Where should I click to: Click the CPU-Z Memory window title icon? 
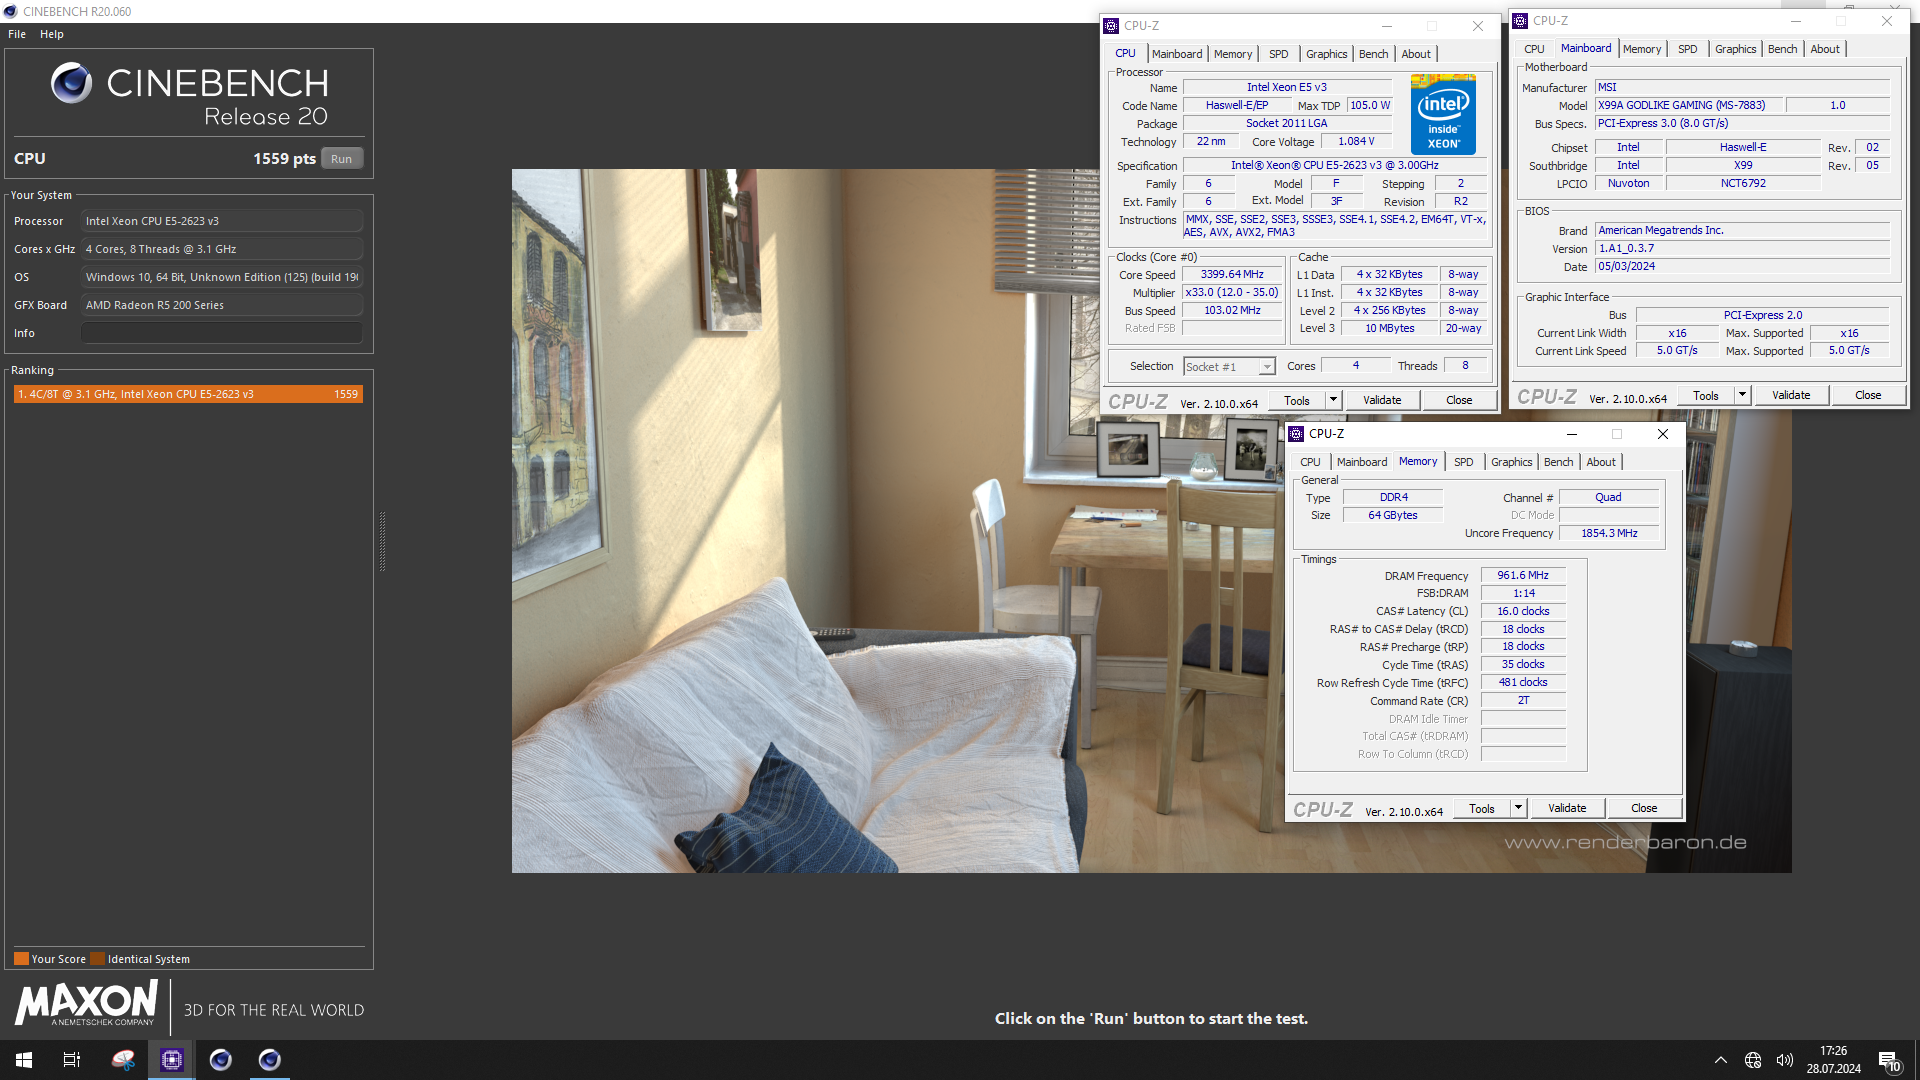[x=1296, y=434]
